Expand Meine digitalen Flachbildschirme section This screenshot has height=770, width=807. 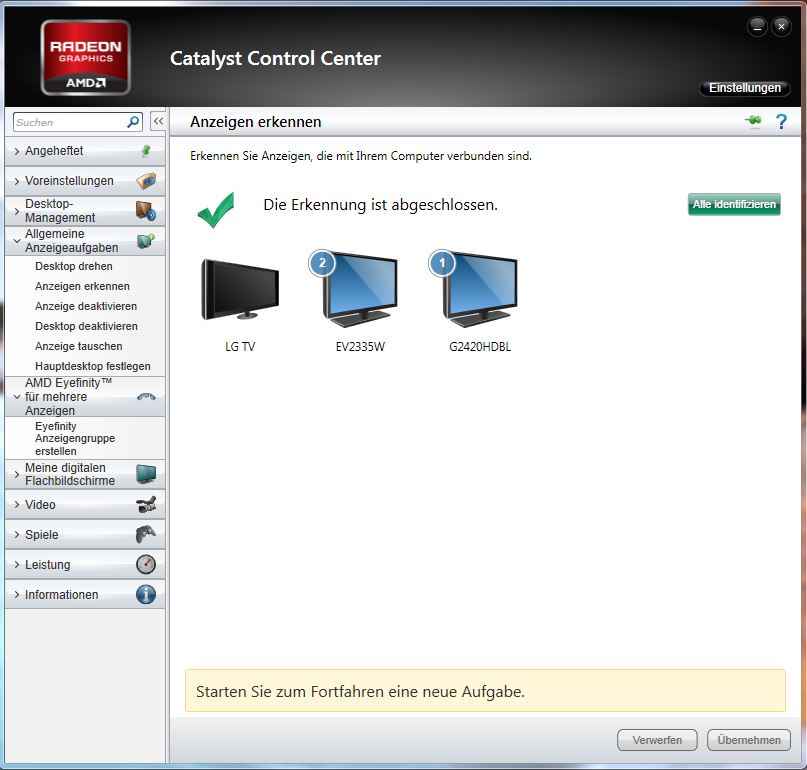coord(17,474)
